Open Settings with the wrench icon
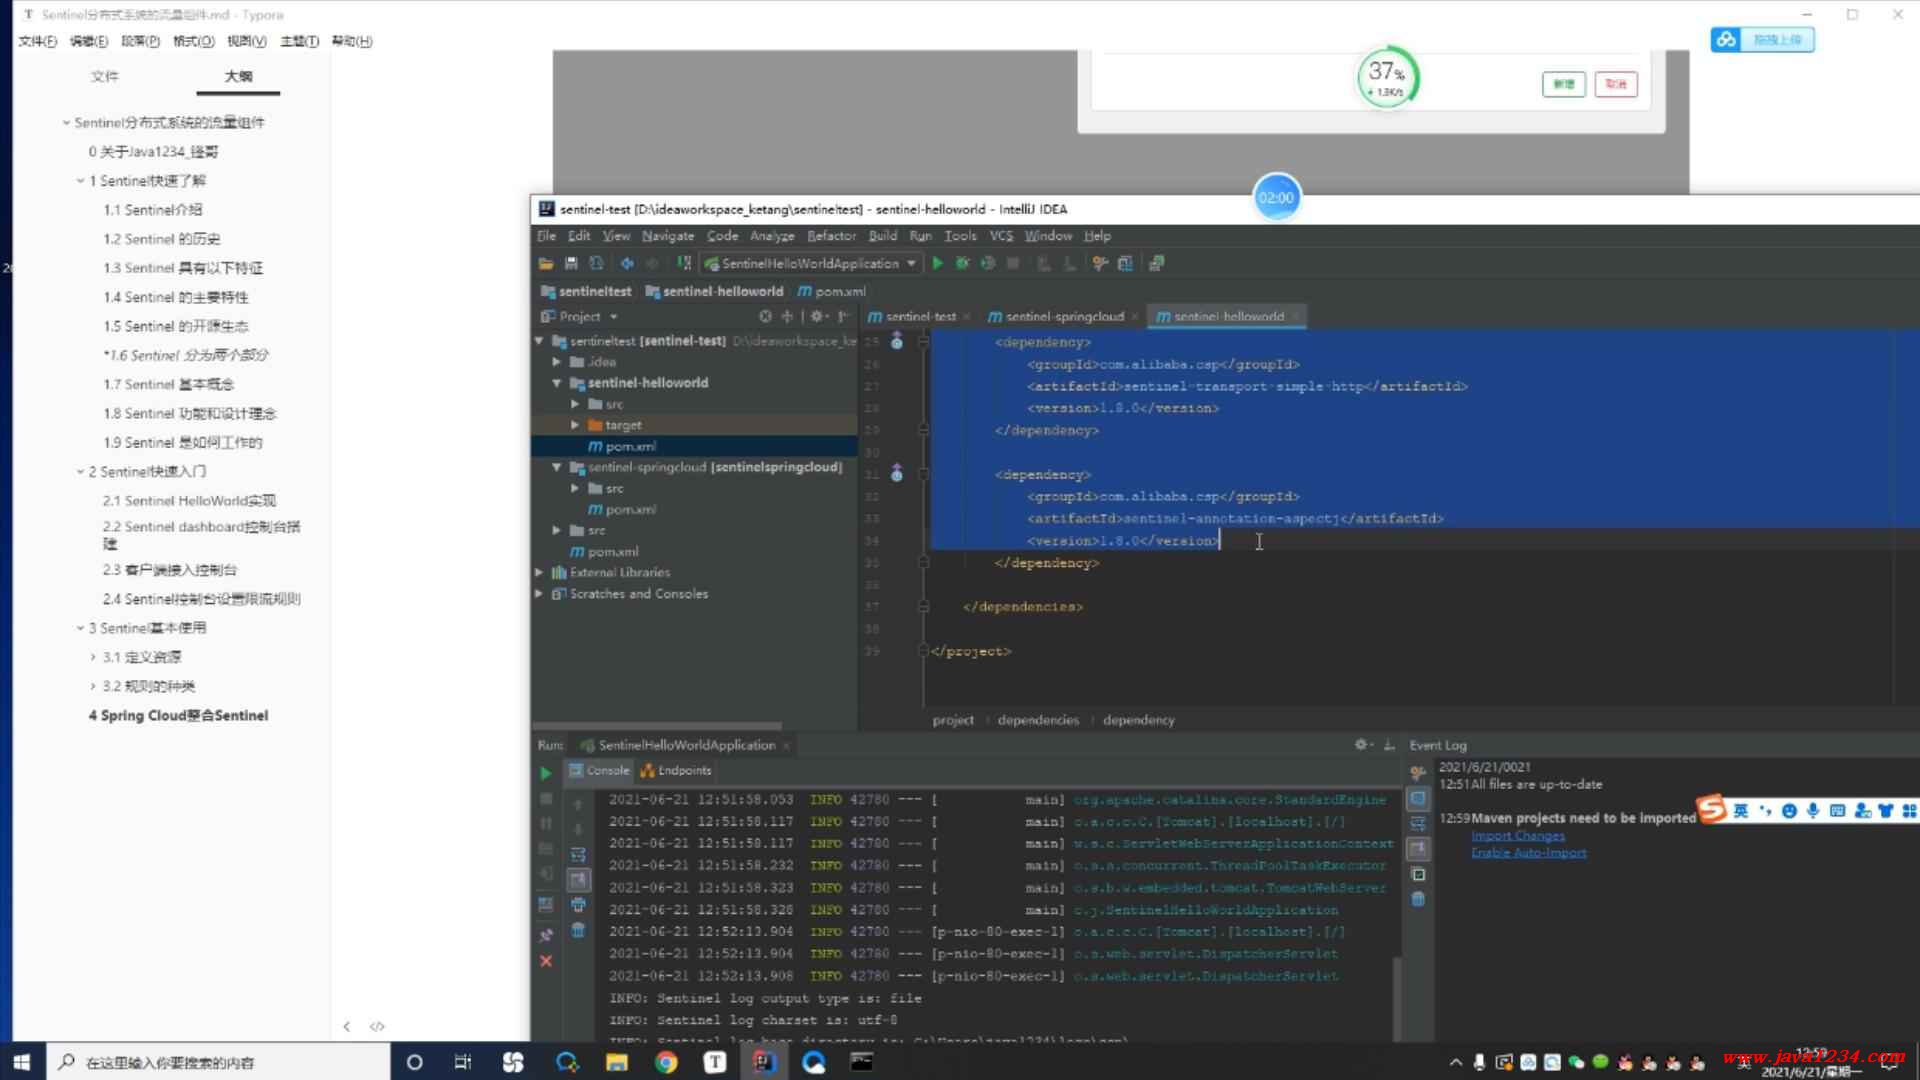The image size is (1920, 1080). tap(1100, 264)
